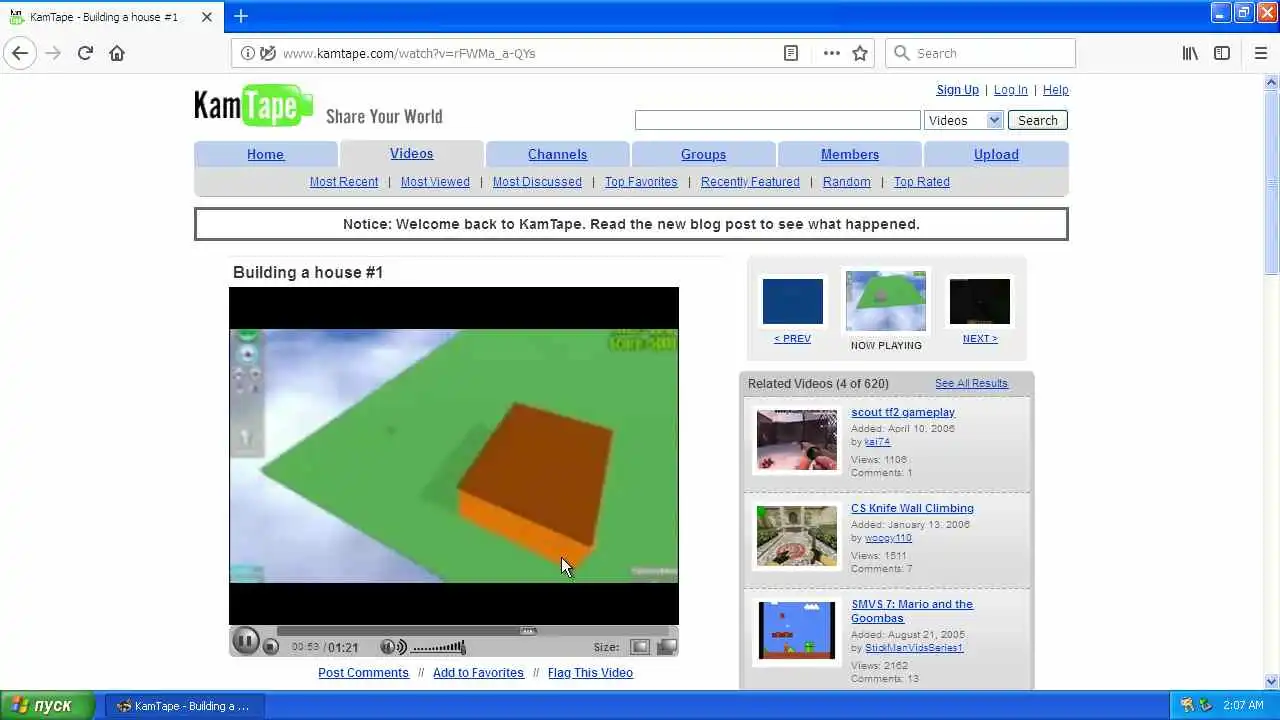Image resolution: width=1280 pixels, height=720 pixels.
Task: Click Flag This Video link
Action: [590, 673]
